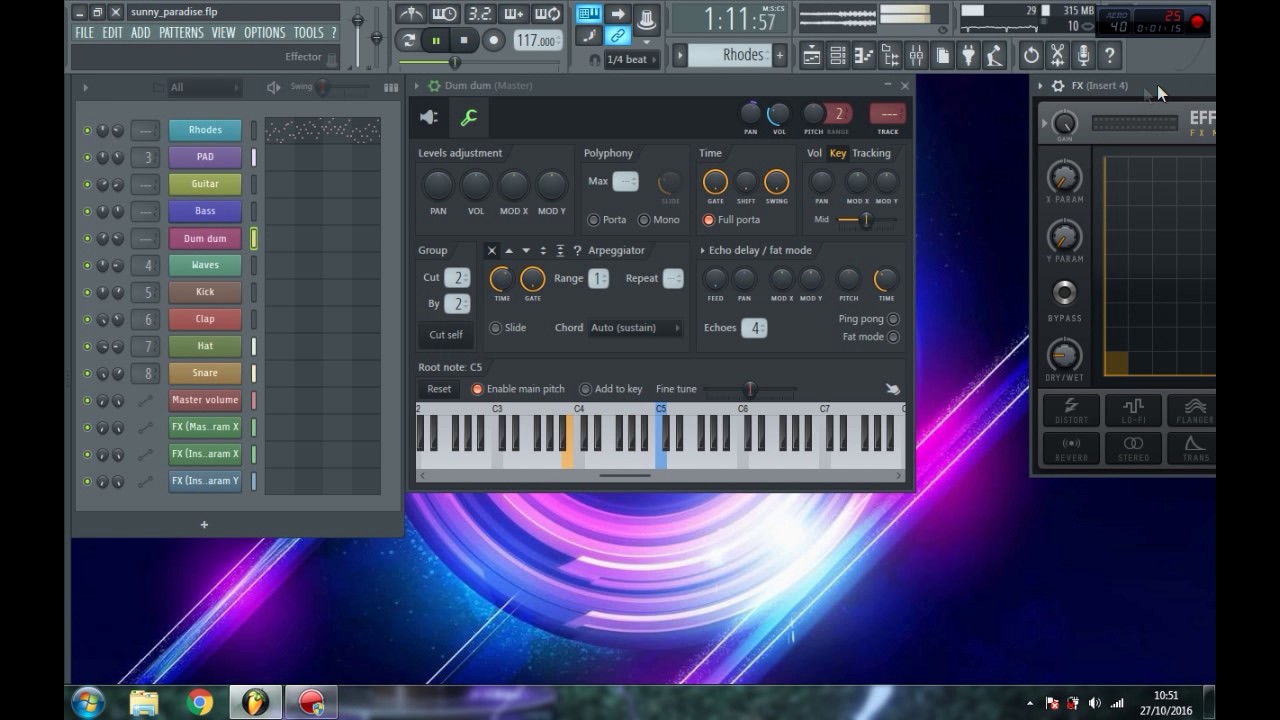
Task: Open the help question mark icon
Action: tap(1109, 56)
